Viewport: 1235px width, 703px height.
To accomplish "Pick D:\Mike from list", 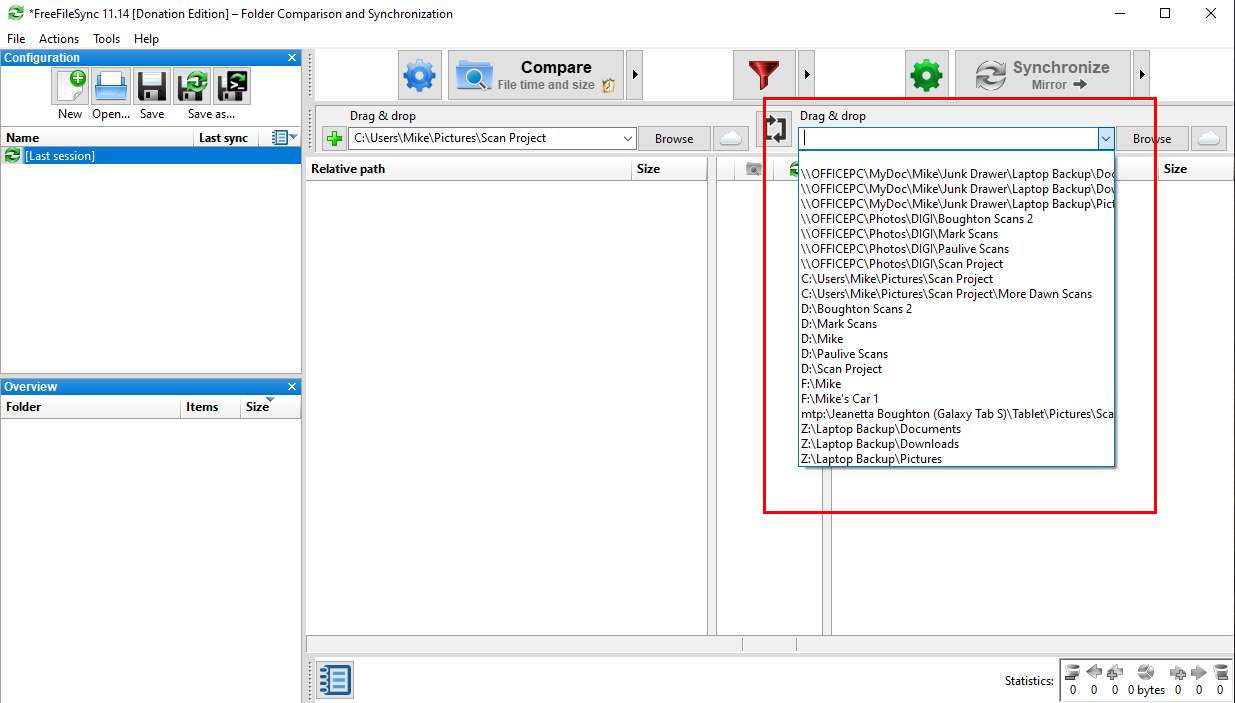I will [x=956, y=339].
